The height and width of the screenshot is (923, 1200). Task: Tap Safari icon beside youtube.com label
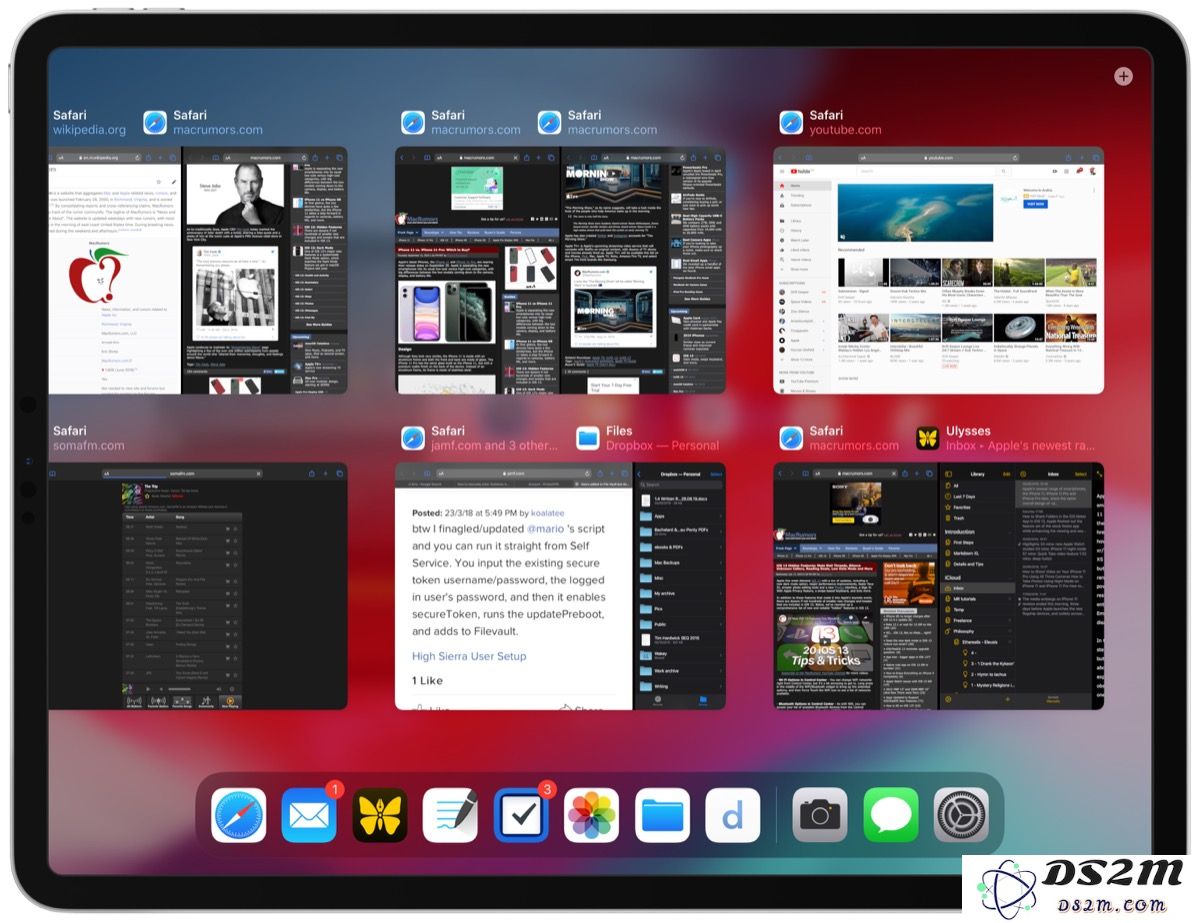click(792, 123)
